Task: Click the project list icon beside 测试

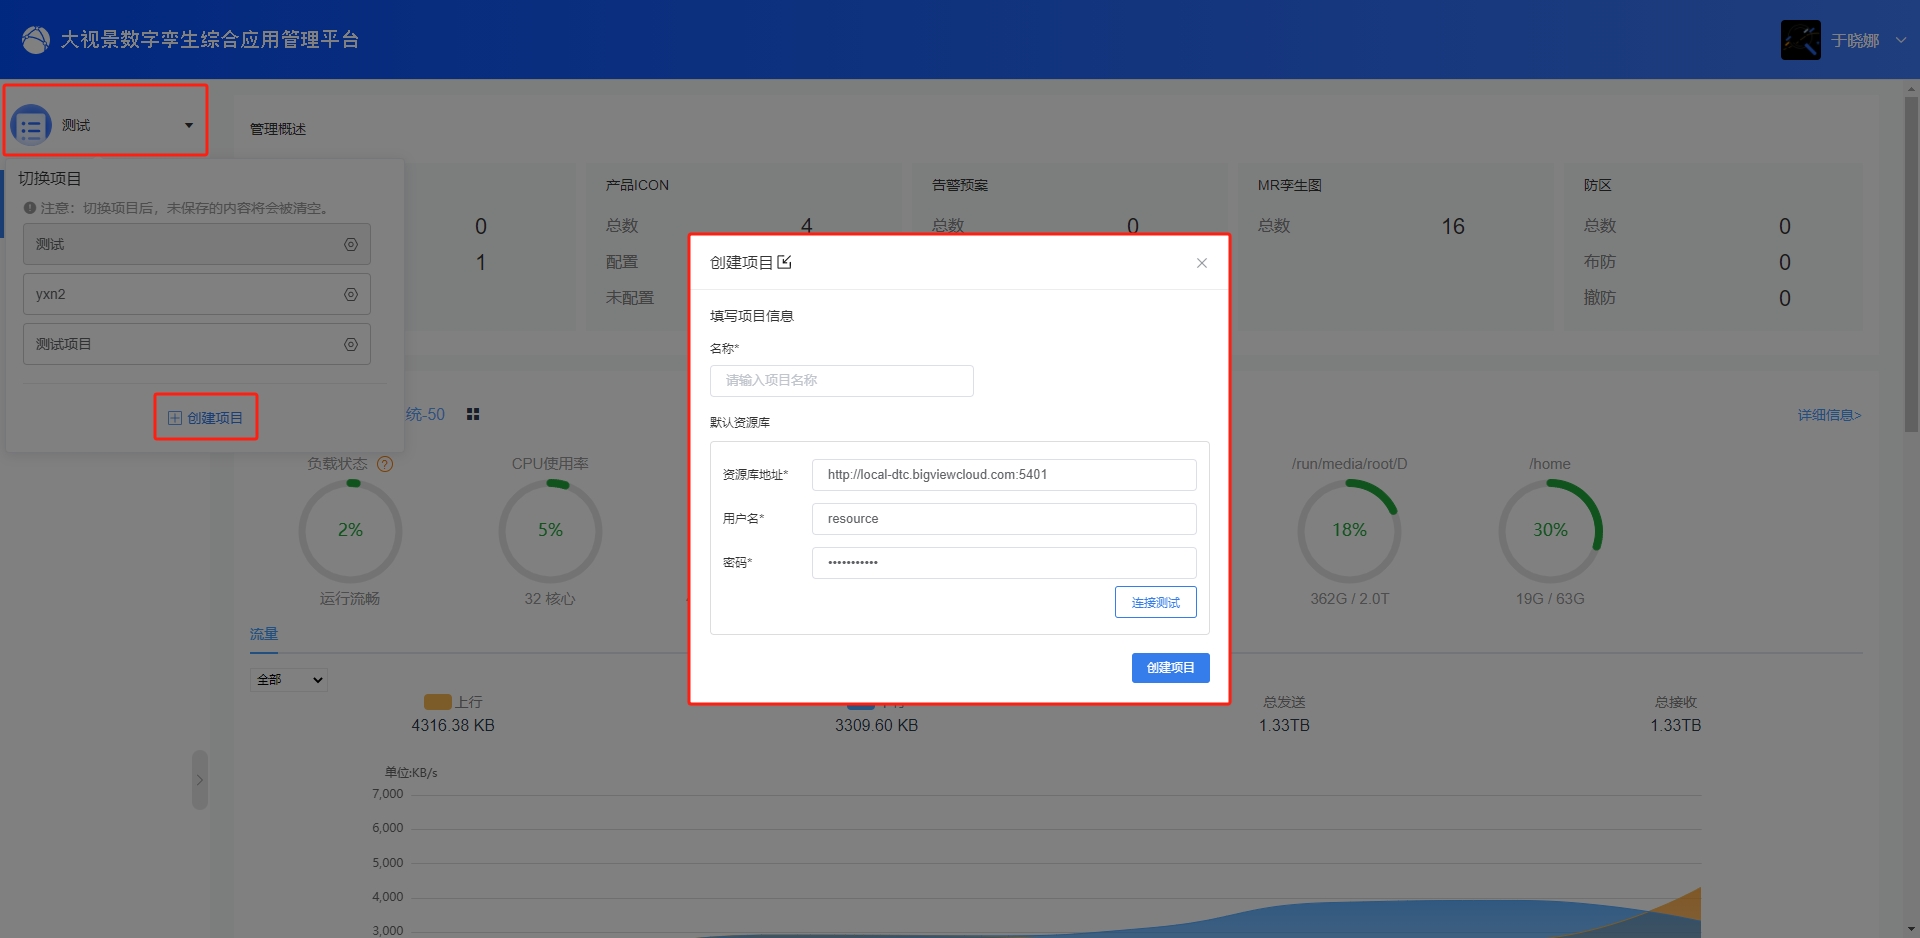Action: tap(31, 126)
